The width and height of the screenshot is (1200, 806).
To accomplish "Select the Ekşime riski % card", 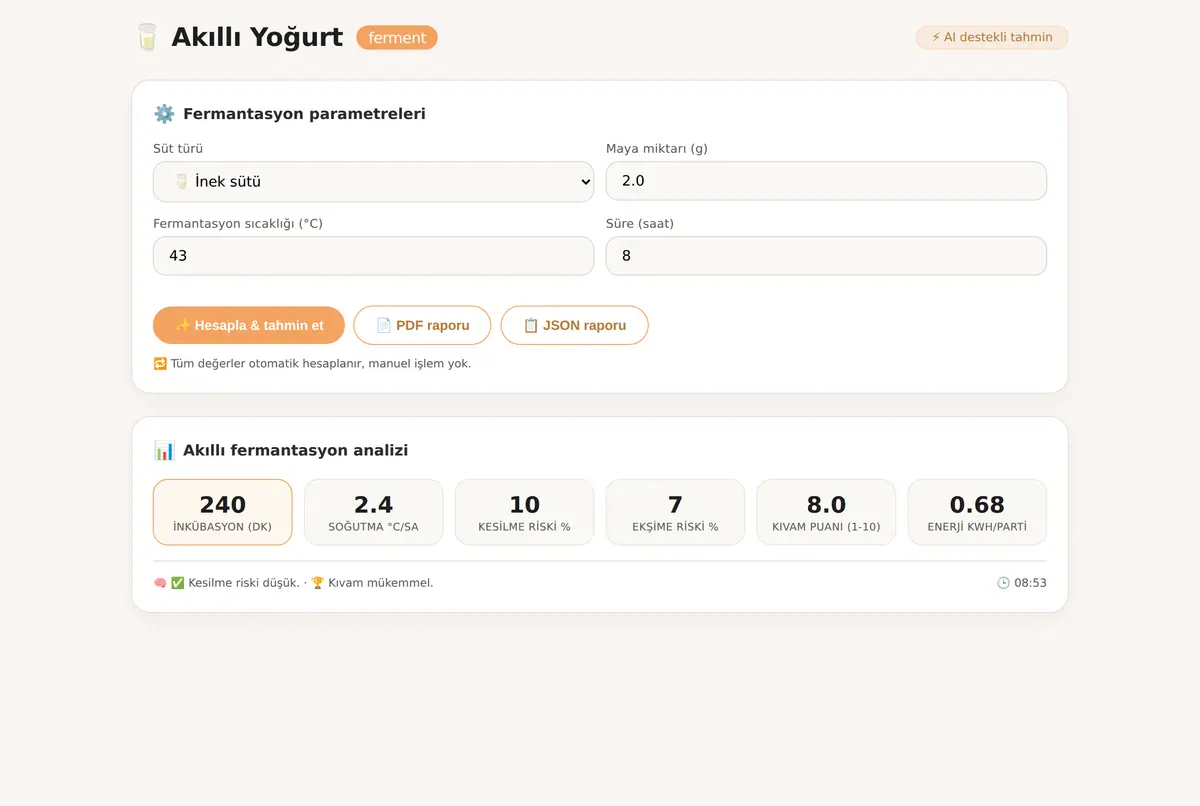I will point(675,513).
